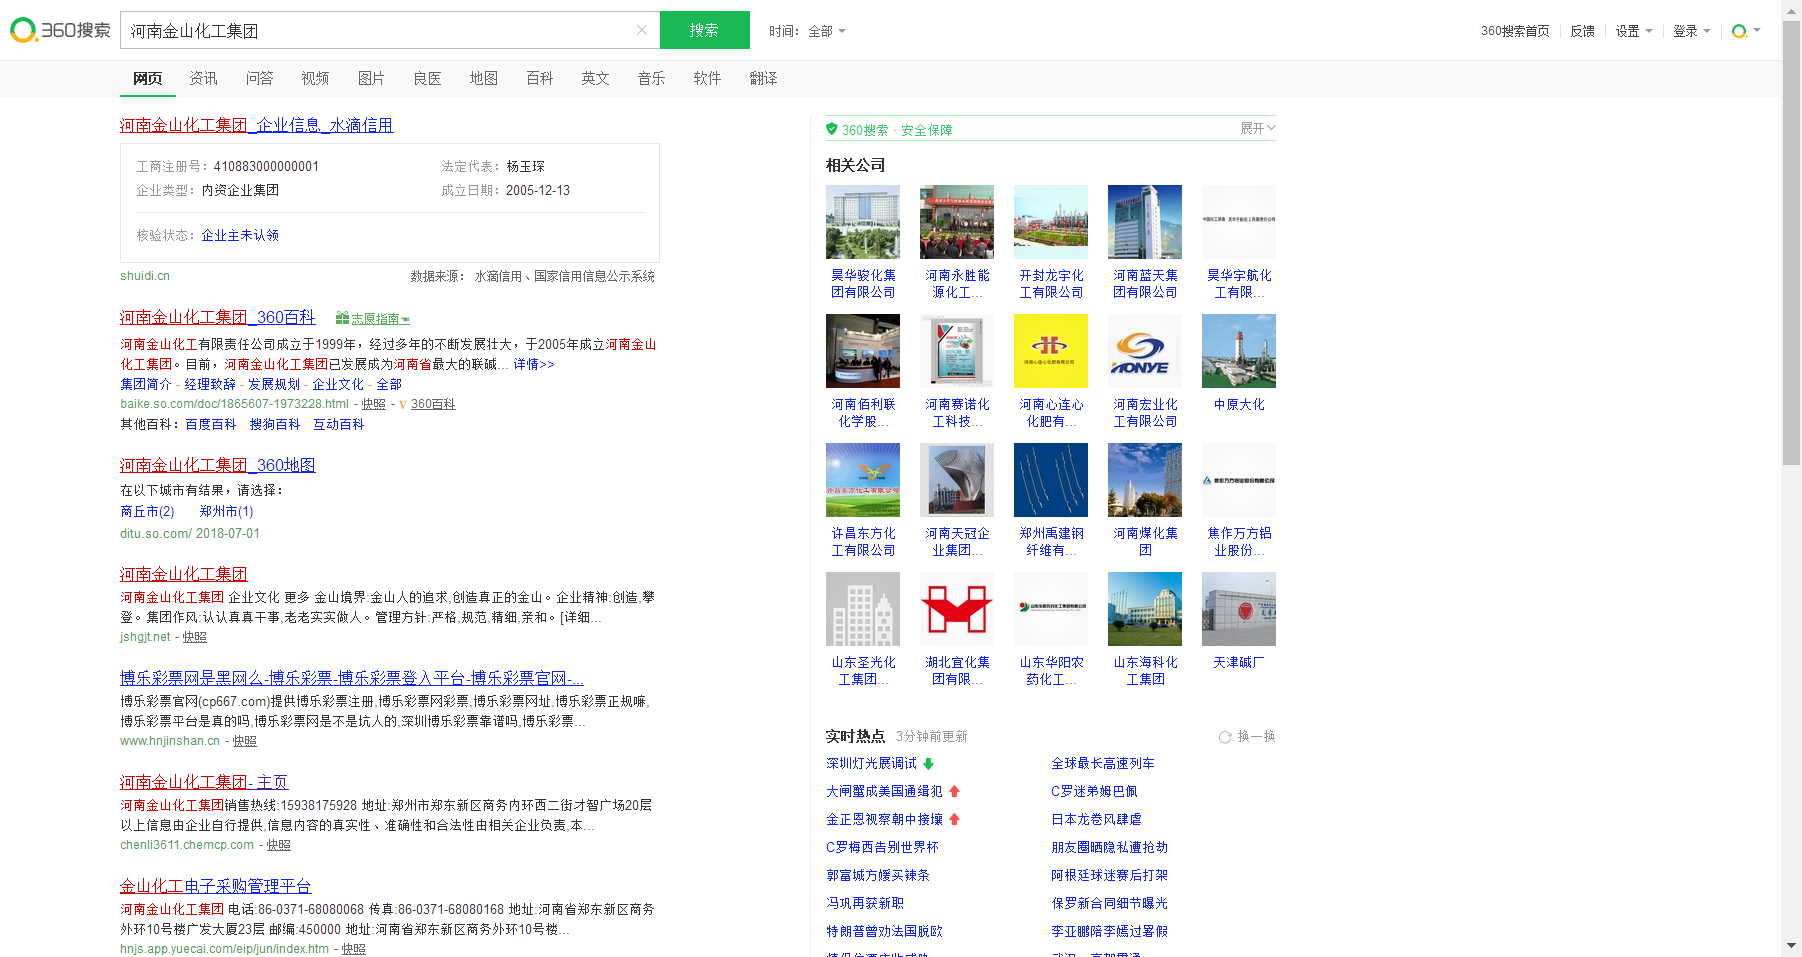The image size is (1802, 957).
Task: Clear the search box with the X icon
Action: coord(642,30)
